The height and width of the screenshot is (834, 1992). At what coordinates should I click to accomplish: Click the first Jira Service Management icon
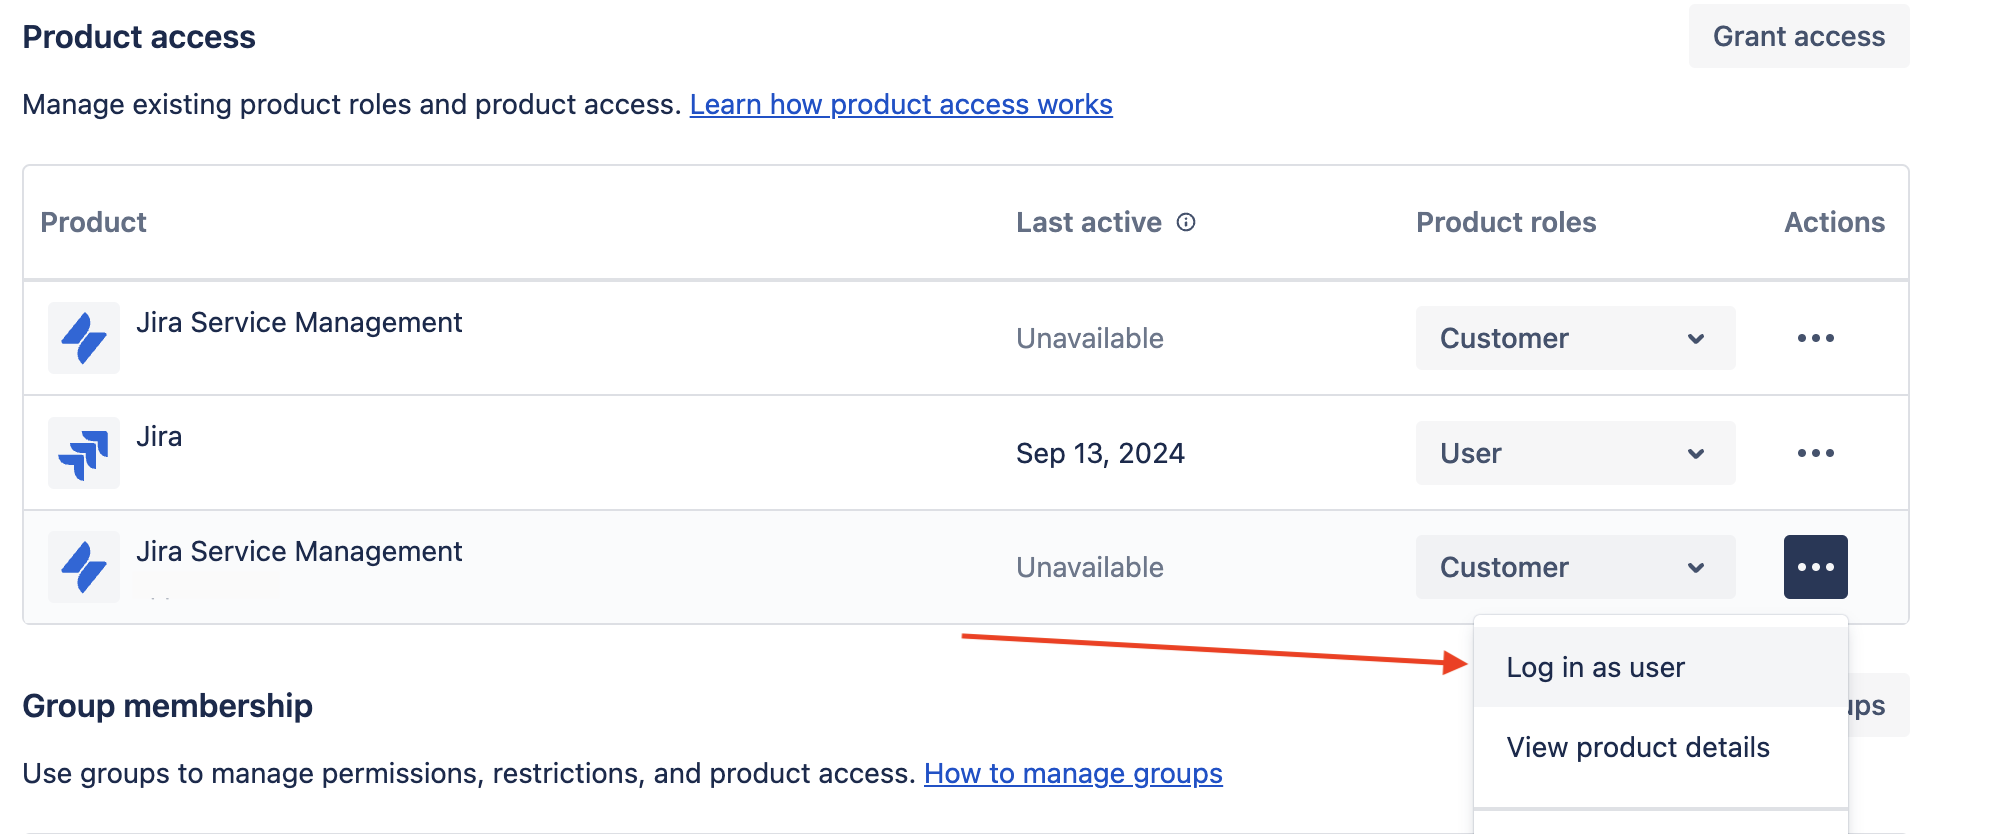[x=84, y=338]
